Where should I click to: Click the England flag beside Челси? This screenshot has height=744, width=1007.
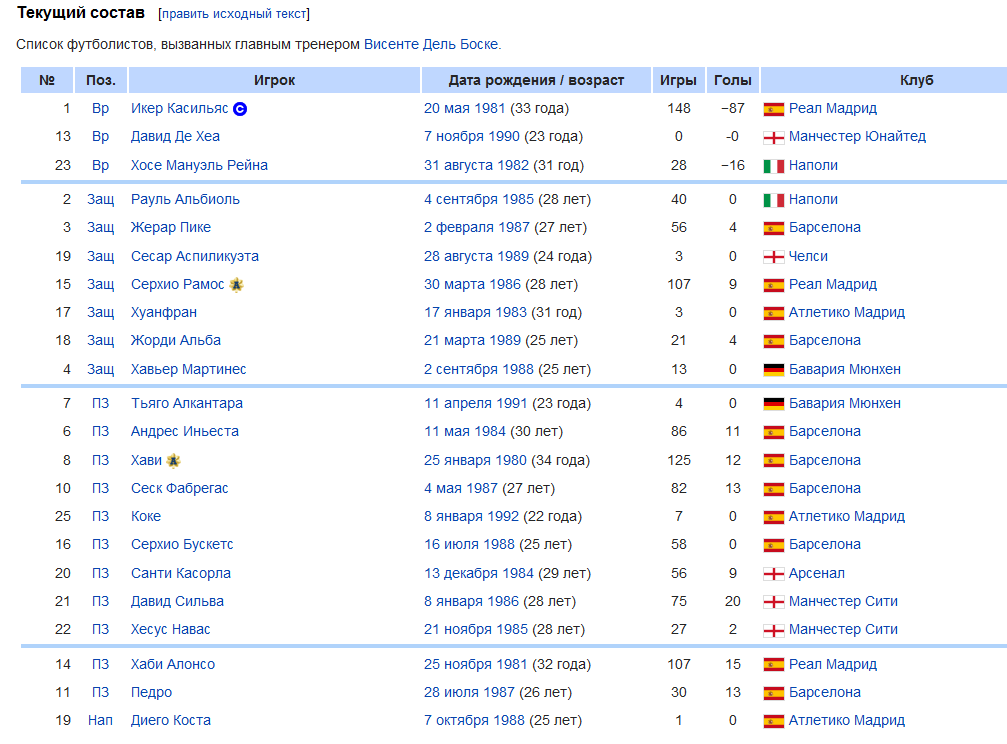point(773,257)
